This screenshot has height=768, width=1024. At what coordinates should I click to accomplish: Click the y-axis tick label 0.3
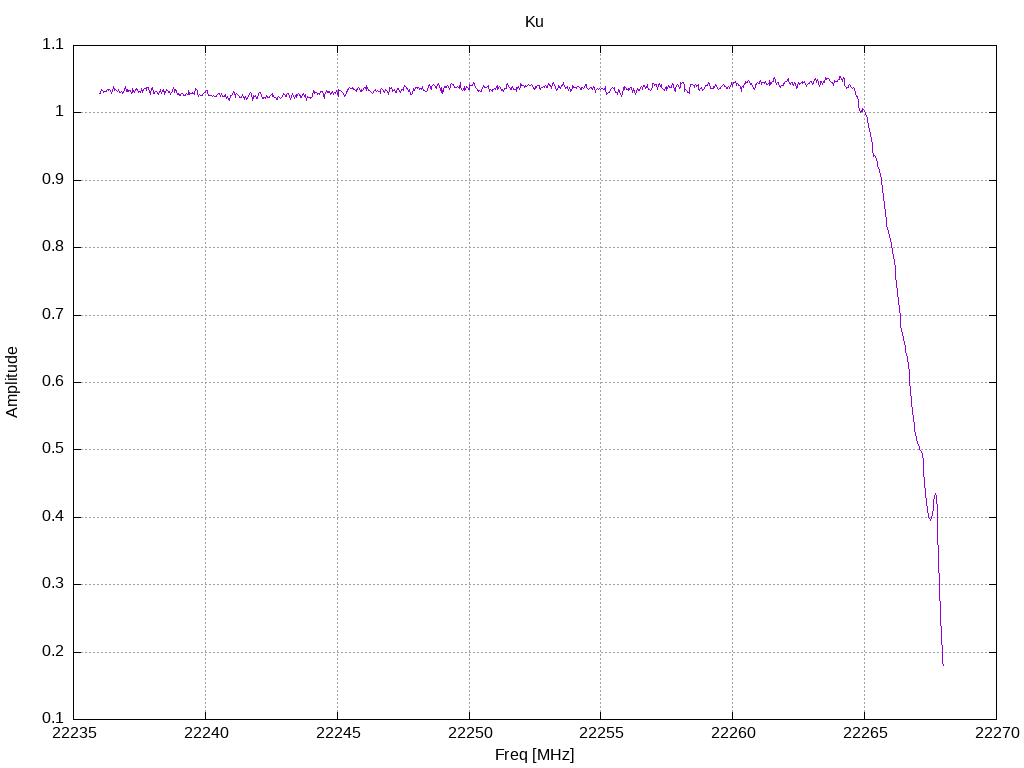pyautogui.click(x=53, y=584)
